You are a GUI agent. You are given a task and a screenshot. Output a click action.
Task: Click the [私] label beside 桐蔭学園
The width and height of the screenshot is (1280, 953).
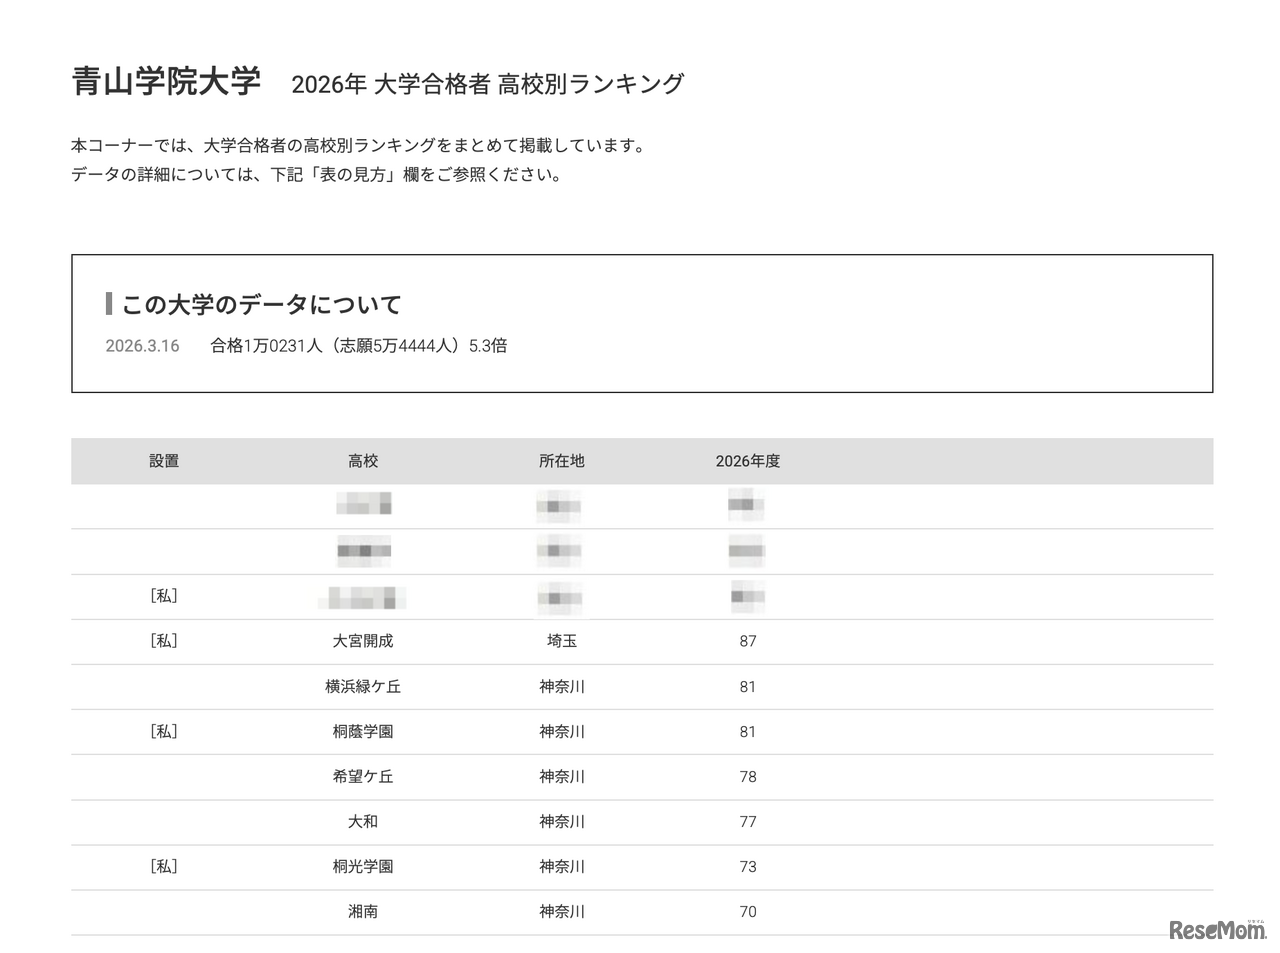click(163, 731)
